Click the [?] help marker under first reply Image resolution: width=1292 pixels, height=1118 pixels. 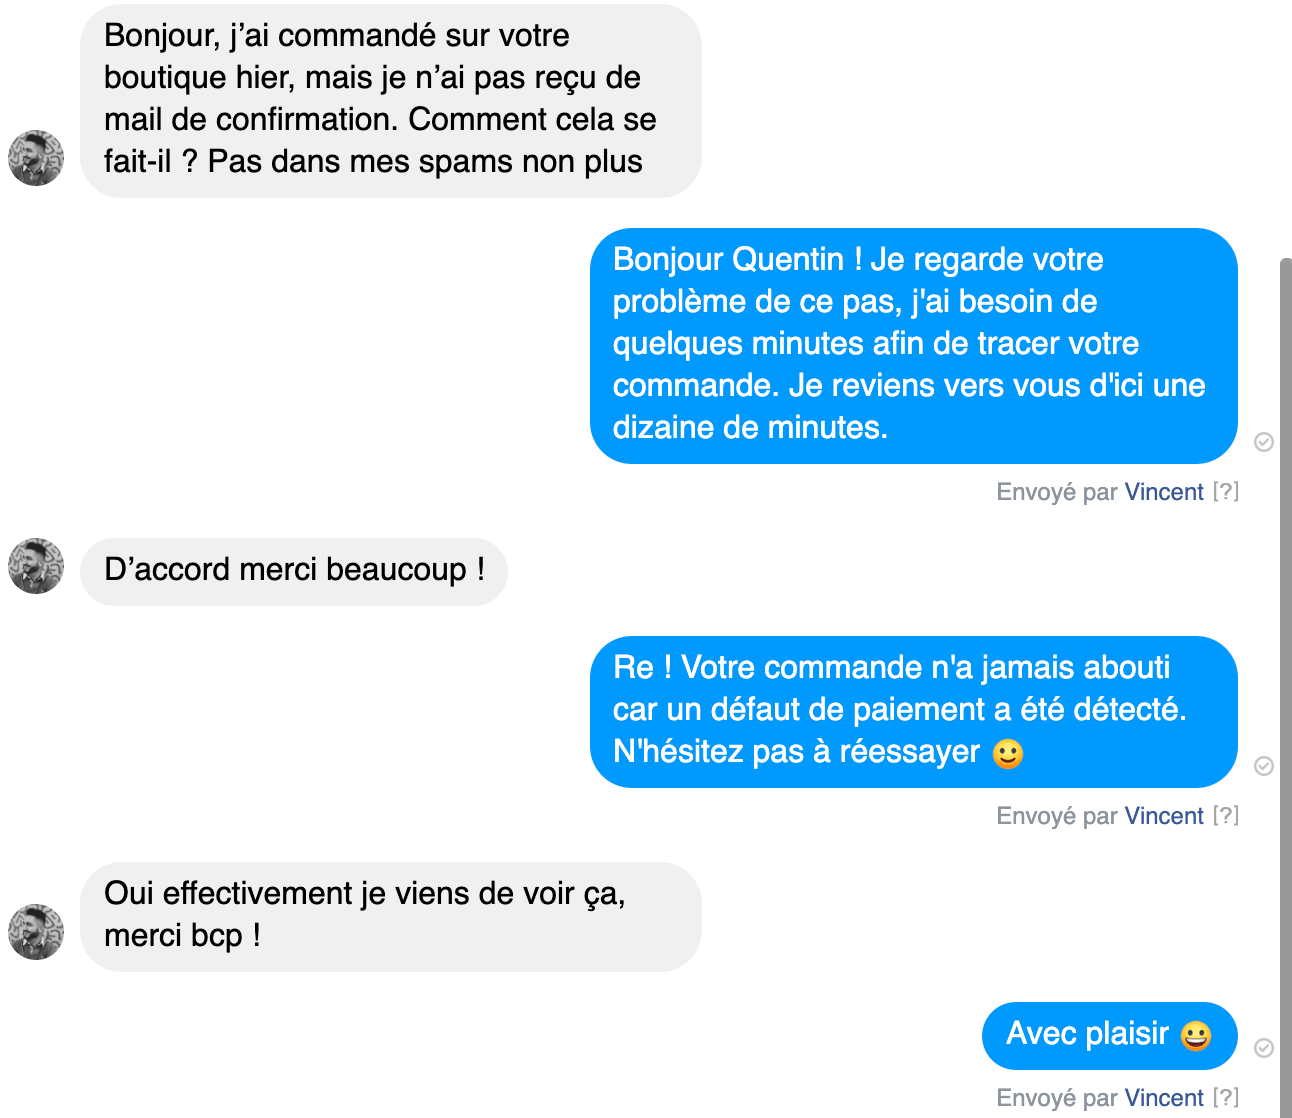point(1226,492)
